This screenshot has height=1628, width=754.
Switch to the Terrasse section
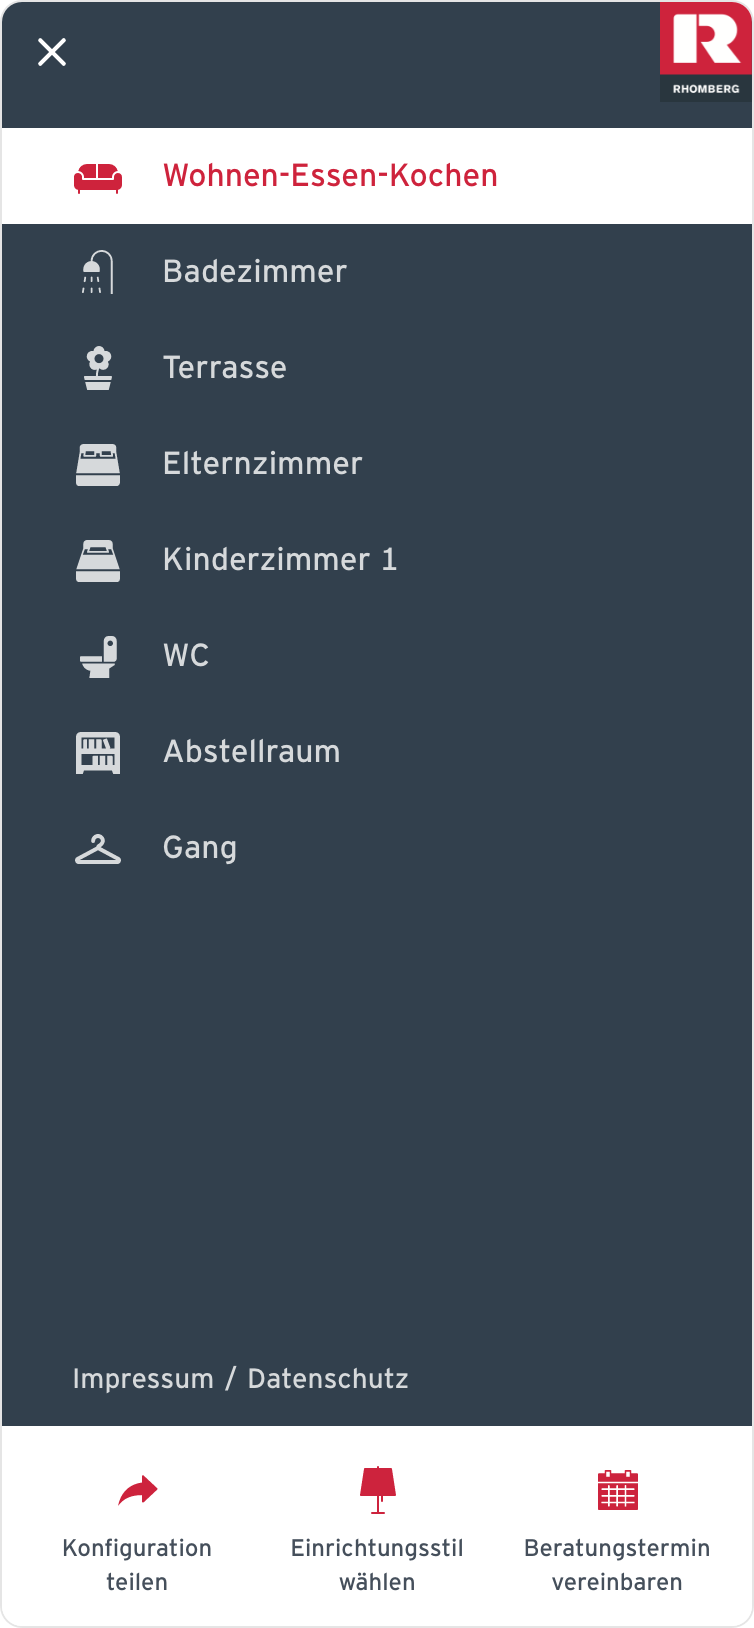[x=225, y=367]
